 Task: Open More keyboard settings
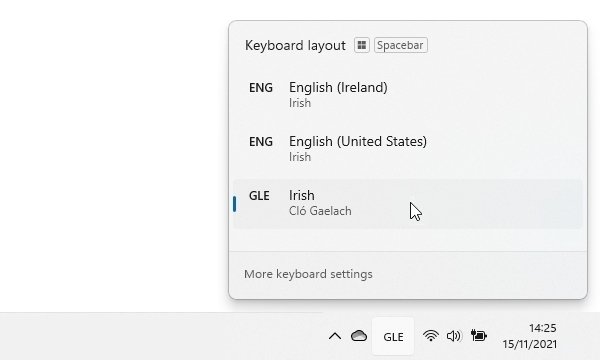tap(308, 274)
